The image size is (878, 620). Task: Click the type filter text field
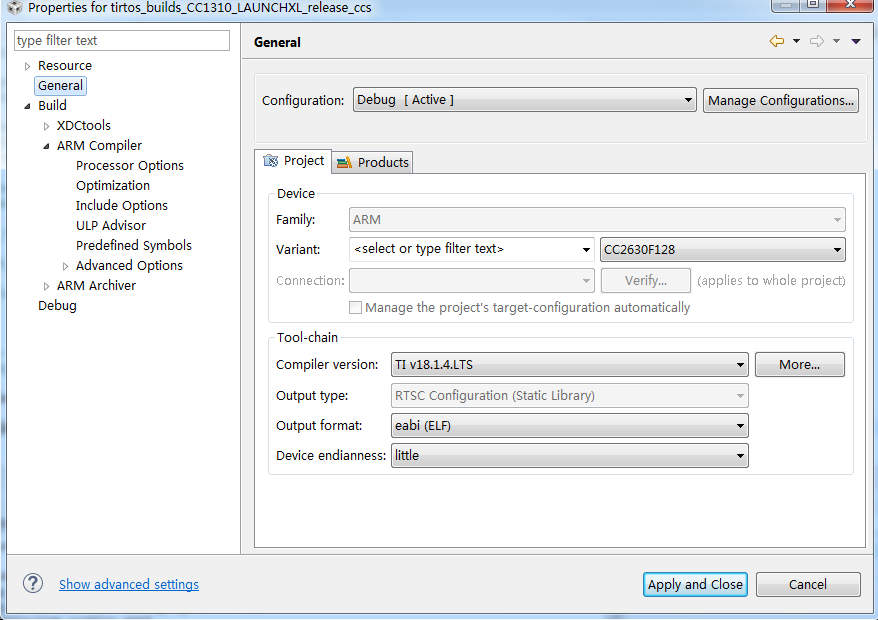point(122,40)
